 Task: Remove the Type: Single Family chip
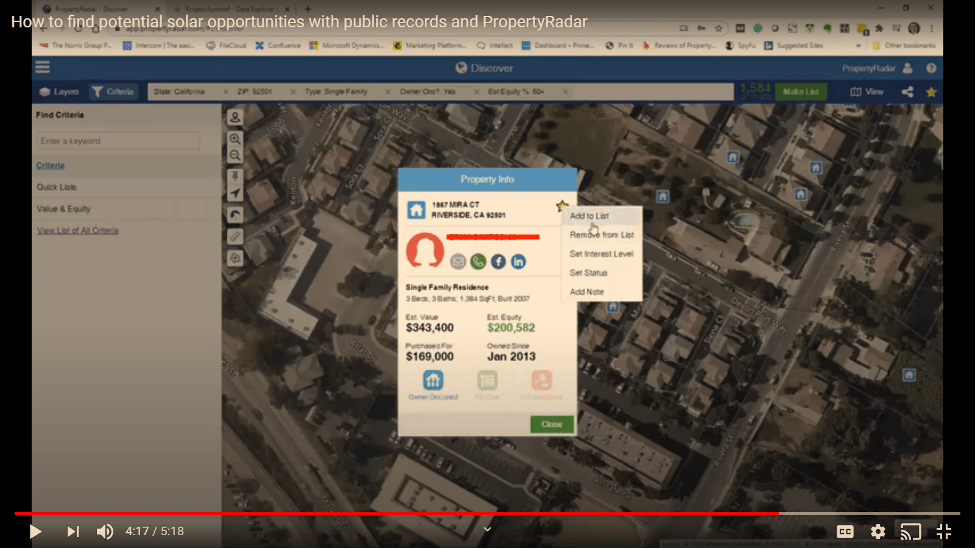[x=388, y=92]
